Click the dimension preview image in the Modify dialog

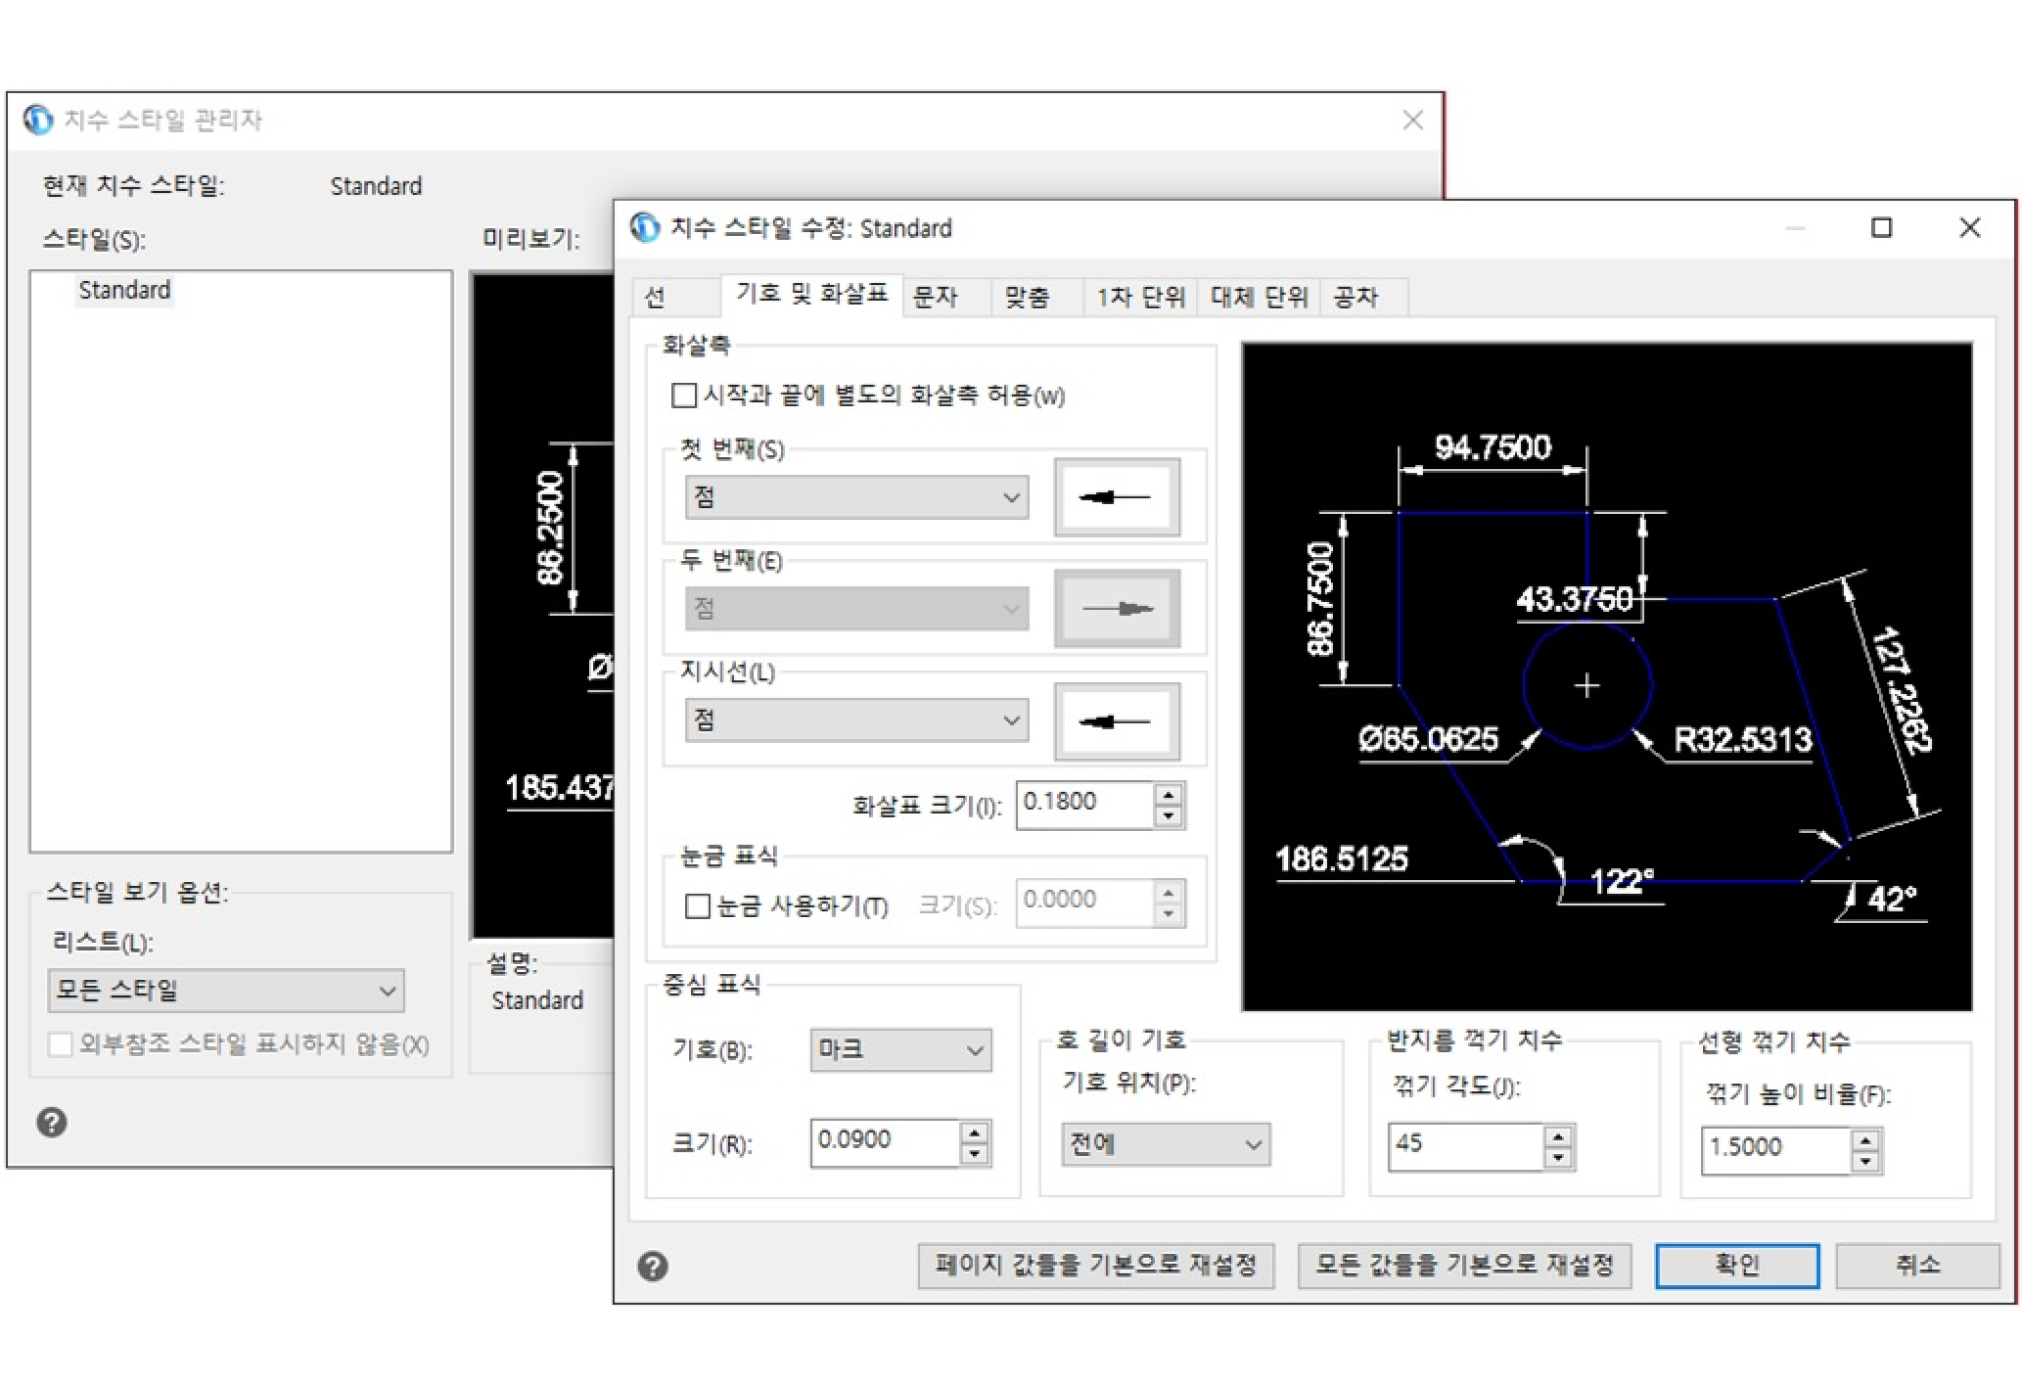[1606, 677]
